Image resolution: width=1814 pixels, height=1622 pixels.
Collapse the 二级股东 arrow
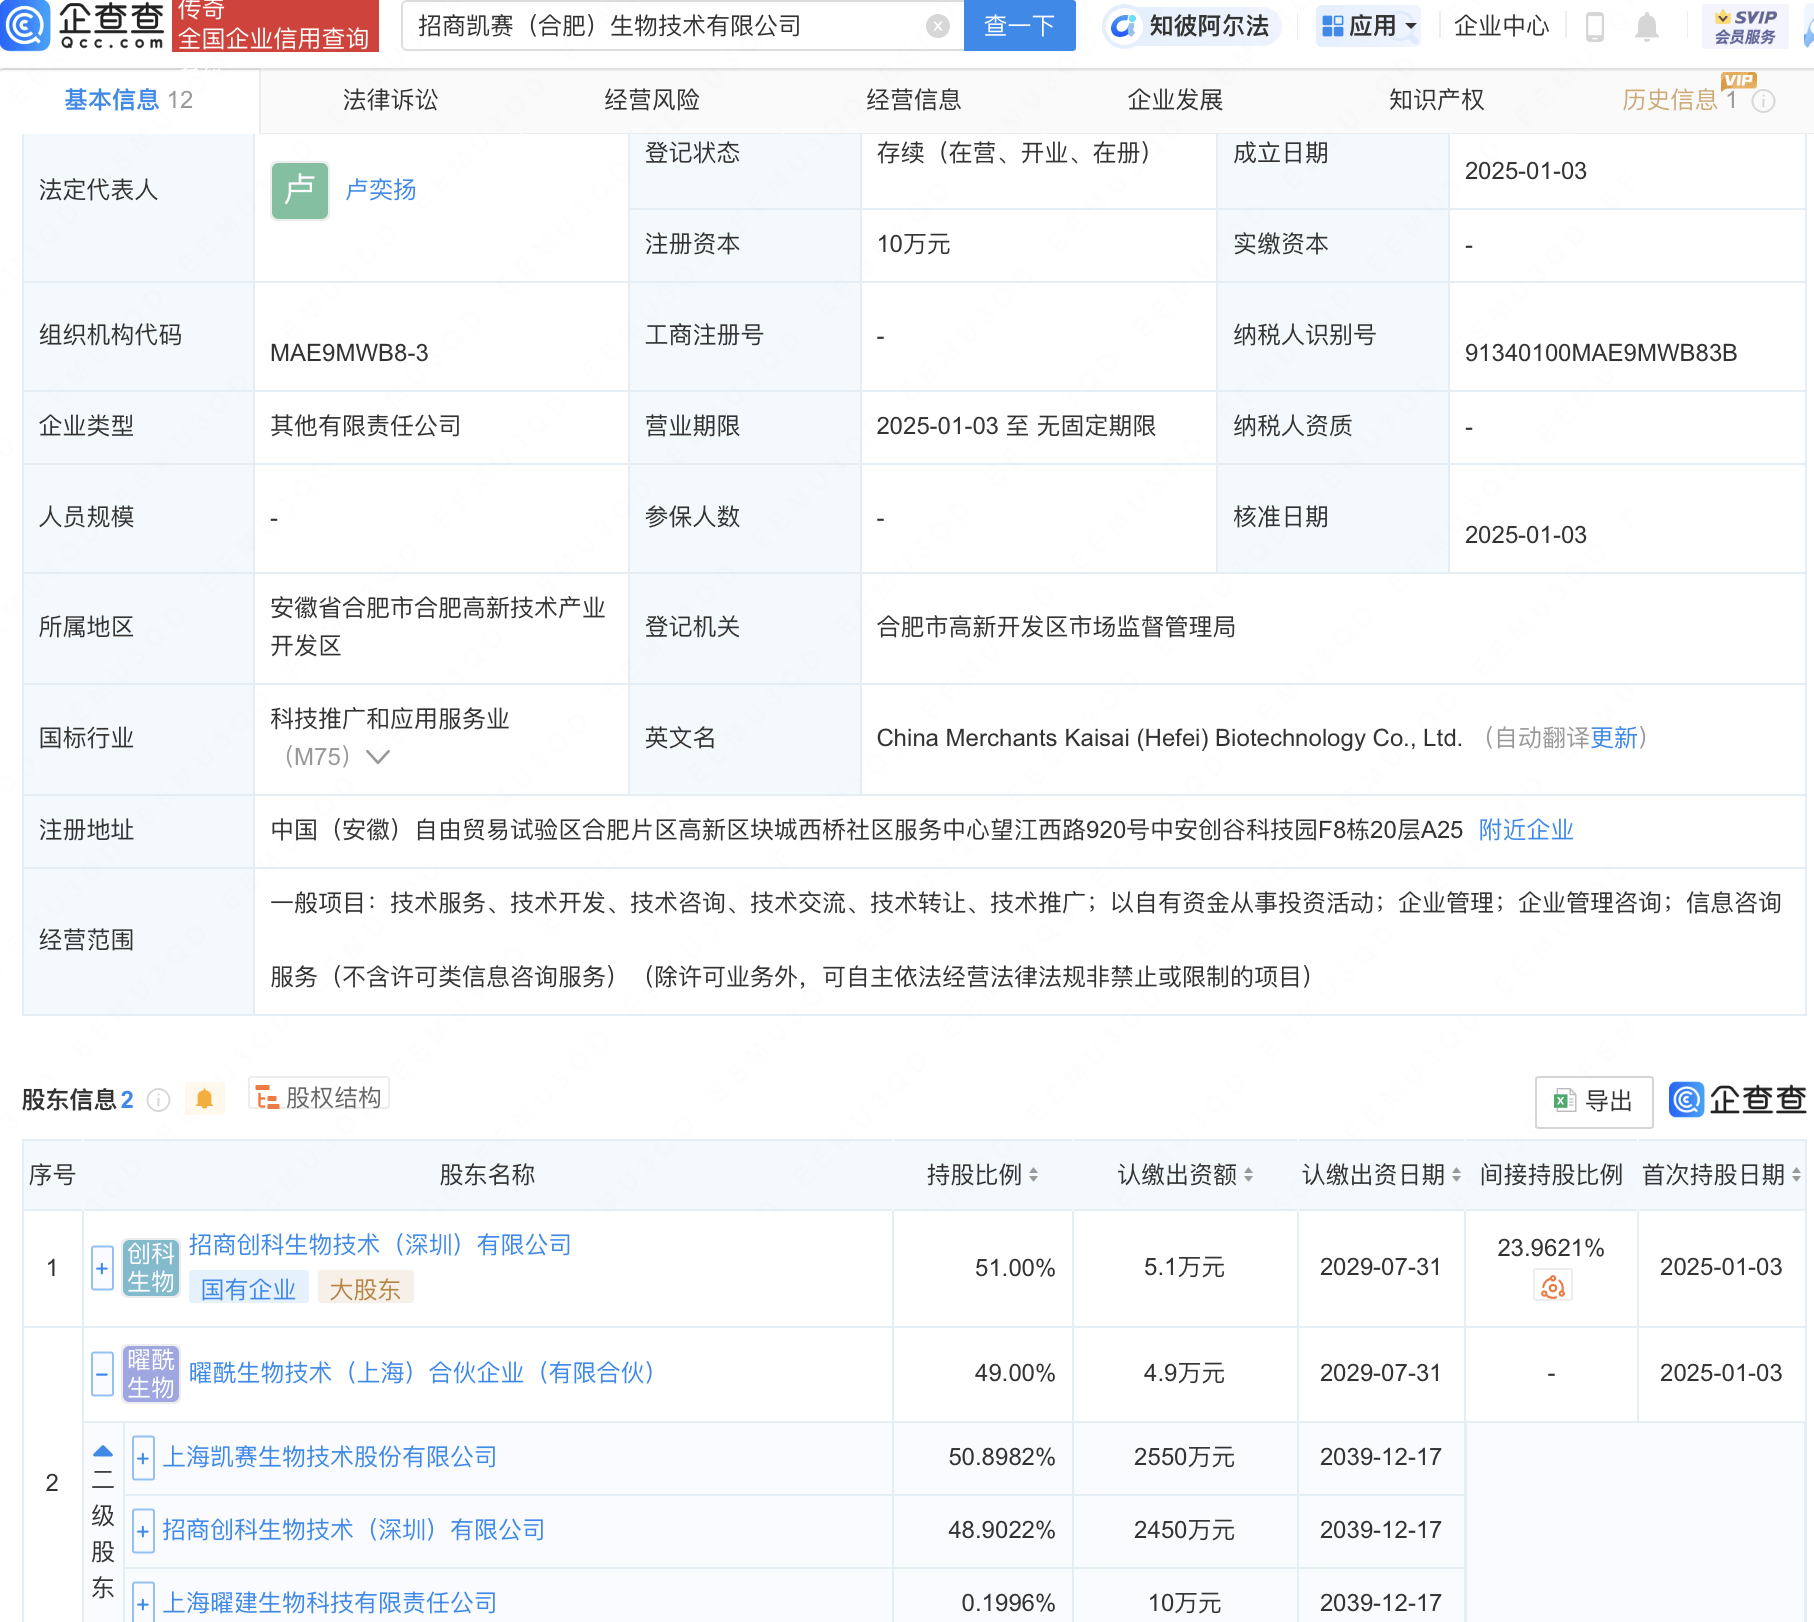coord(103,1450)
